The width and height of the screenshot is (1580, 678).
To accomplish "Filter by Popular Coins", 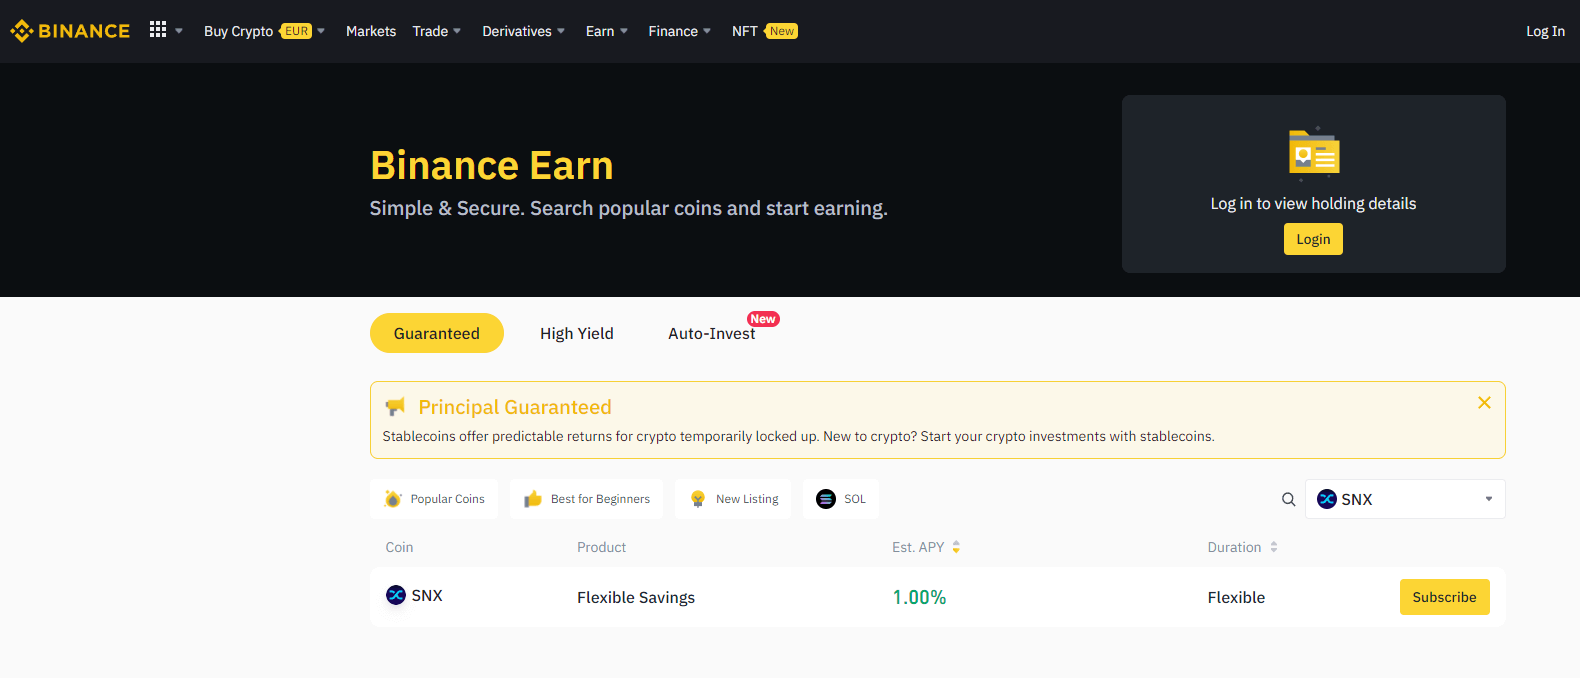I will [434, 499].
